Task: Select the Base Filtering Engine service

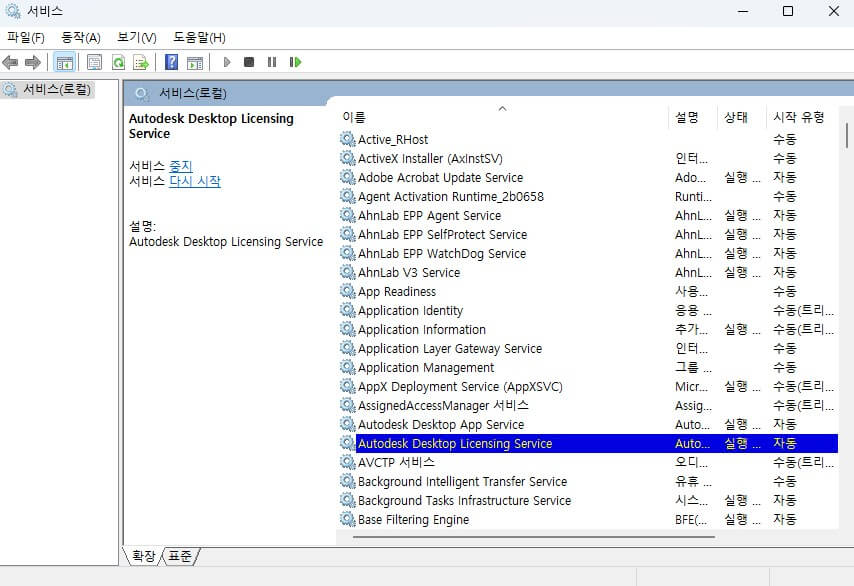Action: tap(588, 520)
